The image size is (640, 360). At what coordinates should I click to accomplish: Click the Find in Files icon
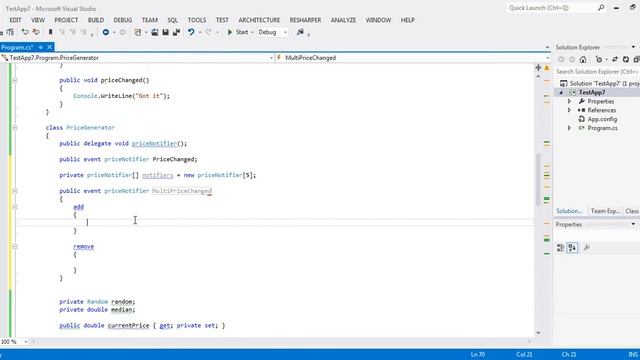pos(300,32)
